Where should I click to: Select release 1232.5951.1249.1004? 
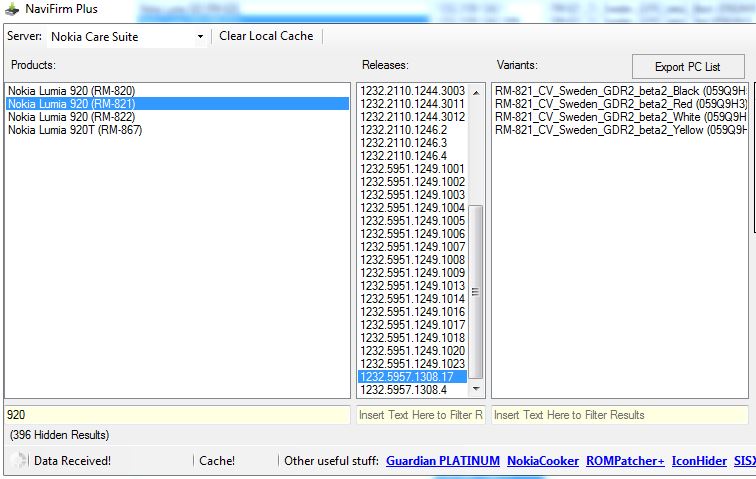tap(413, 208)
